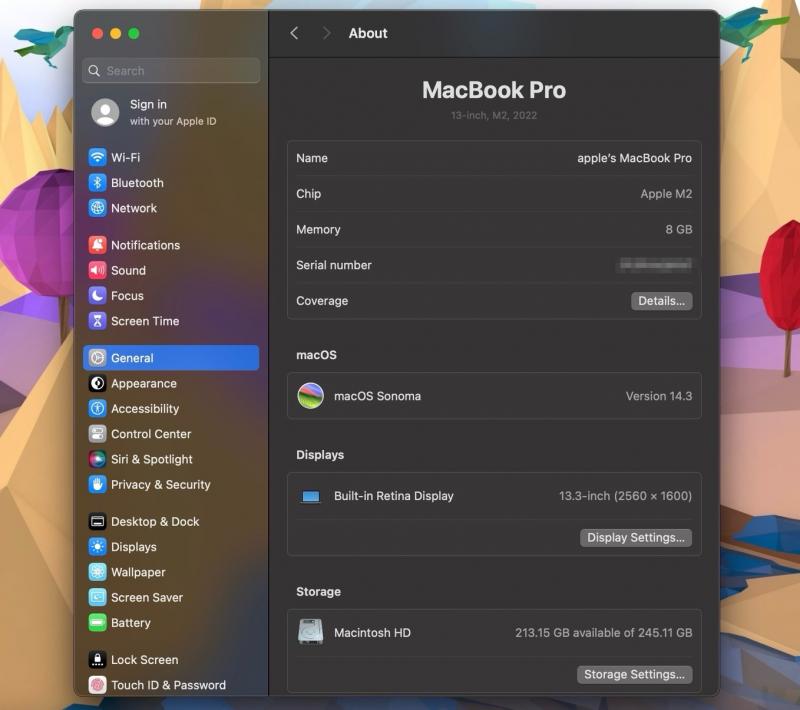Open Notifications bell icon

click(x=97, y=245)
